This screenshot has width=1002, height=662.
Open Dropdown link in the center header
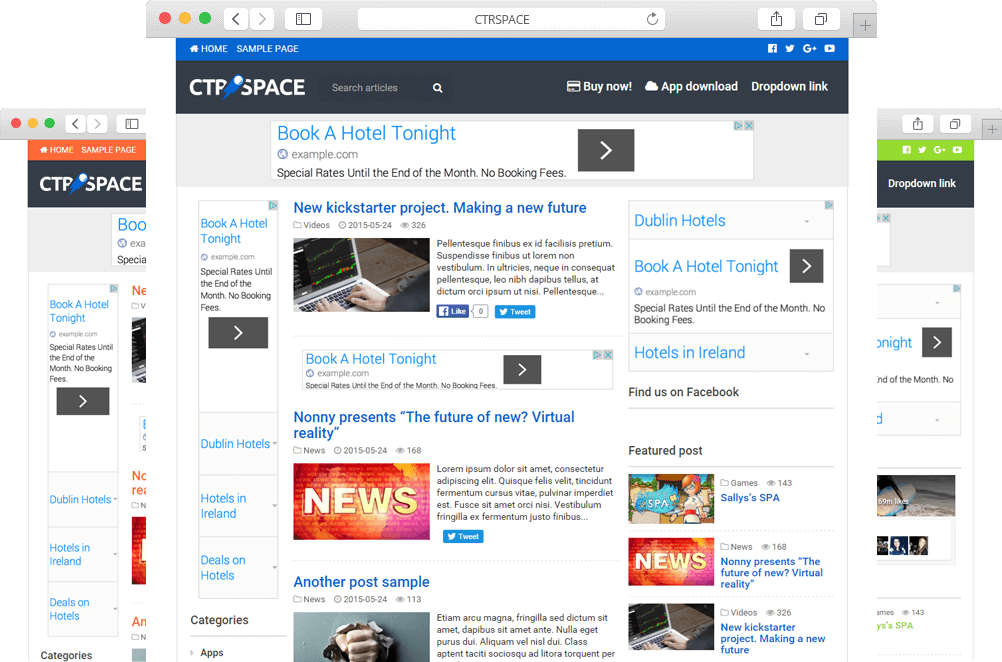pos(789,86)
